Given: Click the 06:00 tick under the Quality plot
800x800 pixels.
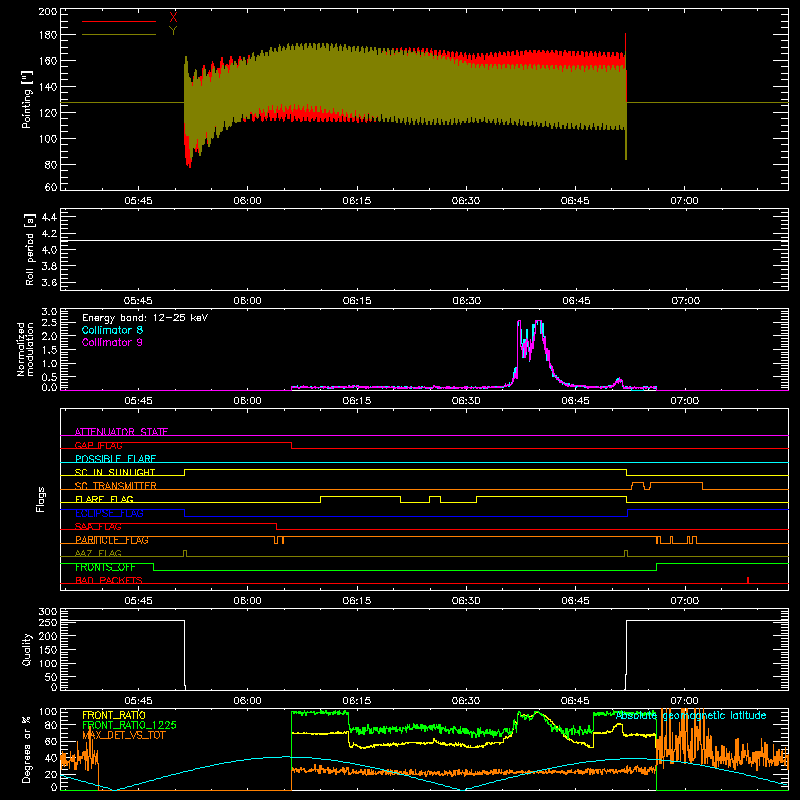Looking at the screenshot, I should [247, 701].
